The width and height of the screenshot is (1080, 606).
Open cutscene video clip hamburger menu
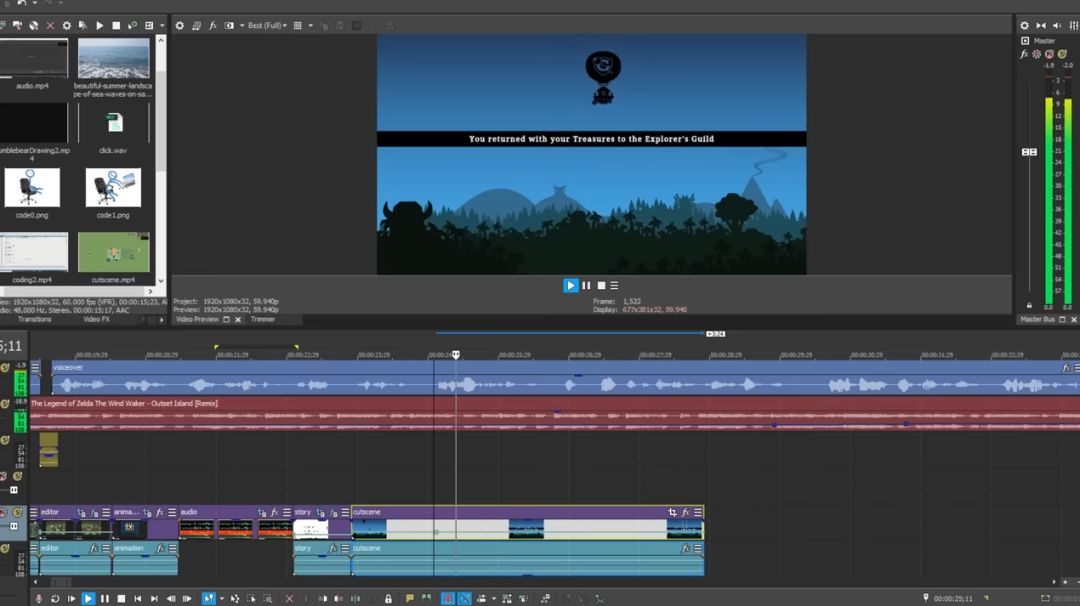click(698, 512)
